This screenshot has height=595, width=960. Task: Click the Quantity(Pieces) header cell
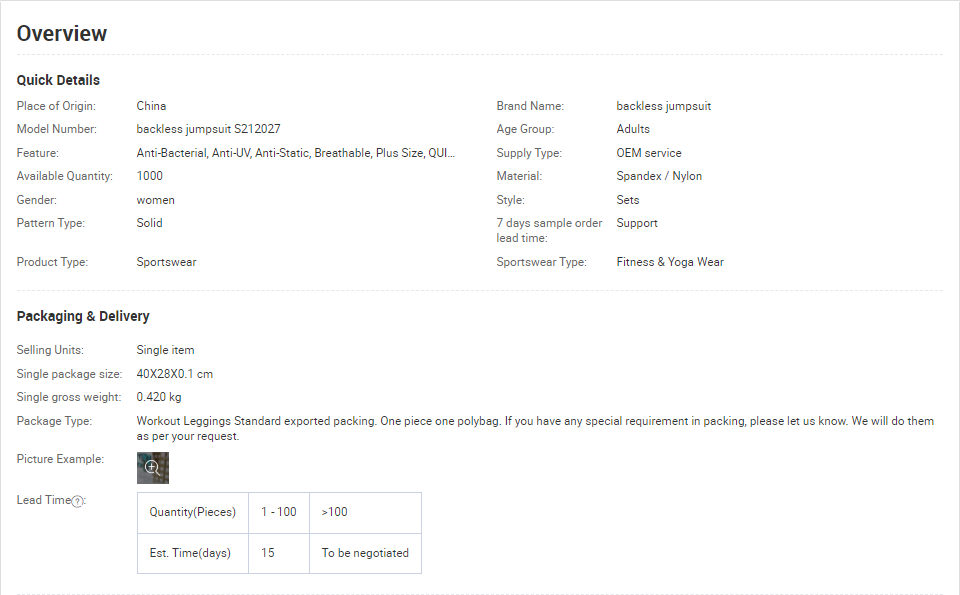193,512
